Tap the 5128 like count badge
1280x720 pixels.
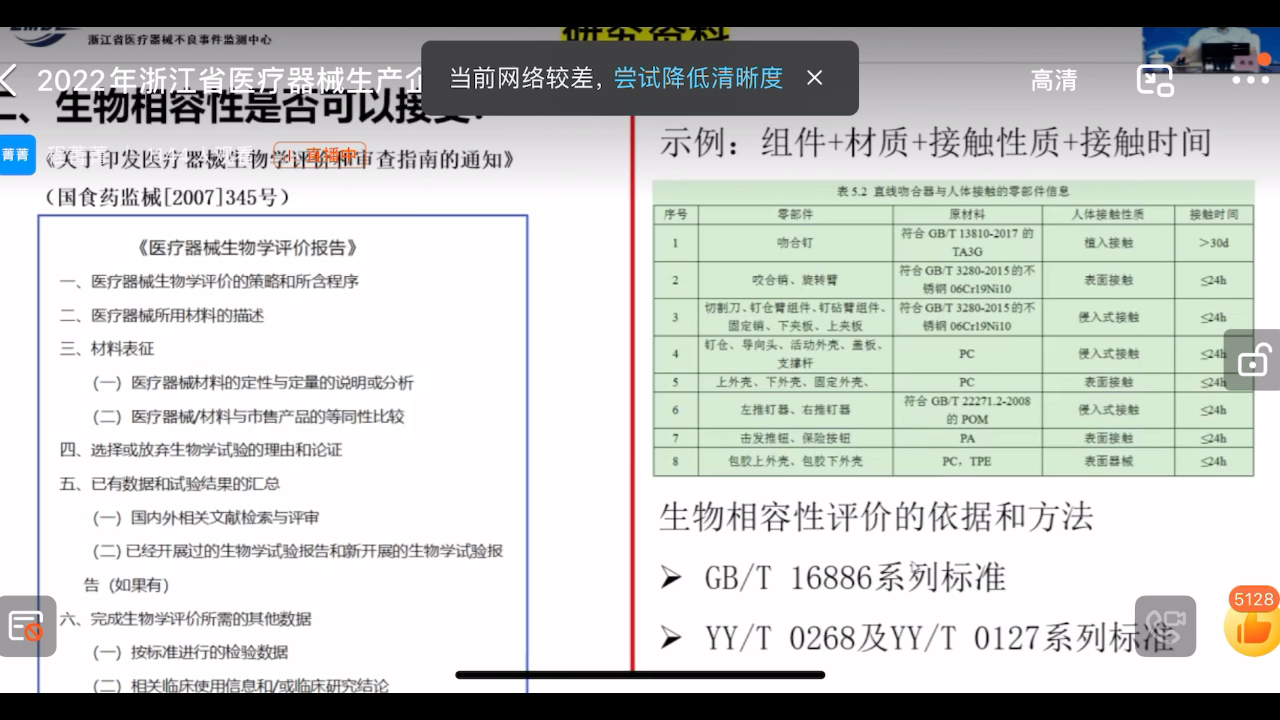coord(1253,599)
